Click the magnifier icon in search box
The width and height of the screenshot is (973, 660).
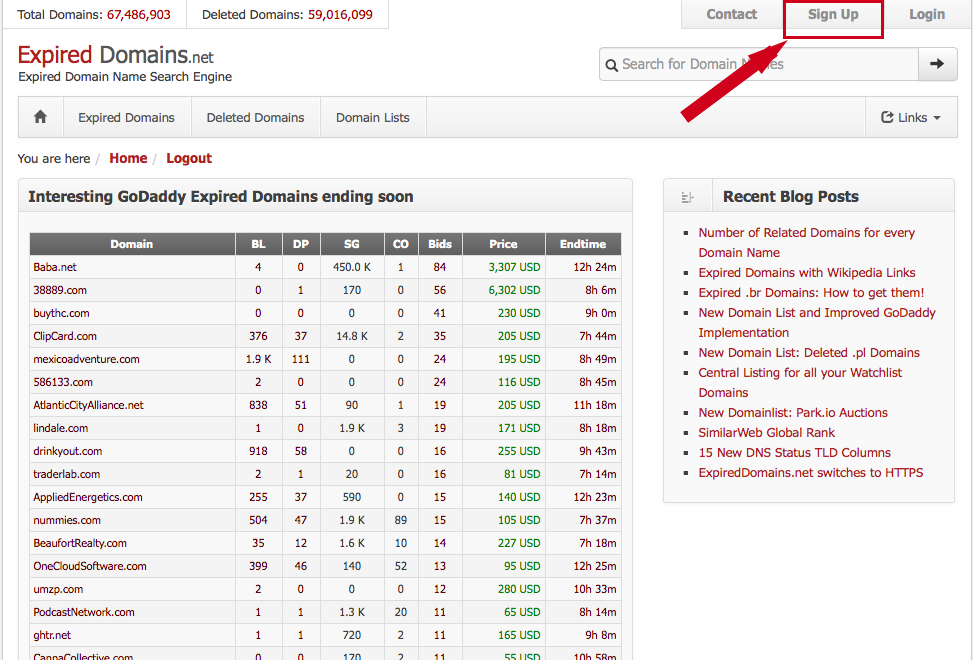pyautogui.click(x=611, y=65)
